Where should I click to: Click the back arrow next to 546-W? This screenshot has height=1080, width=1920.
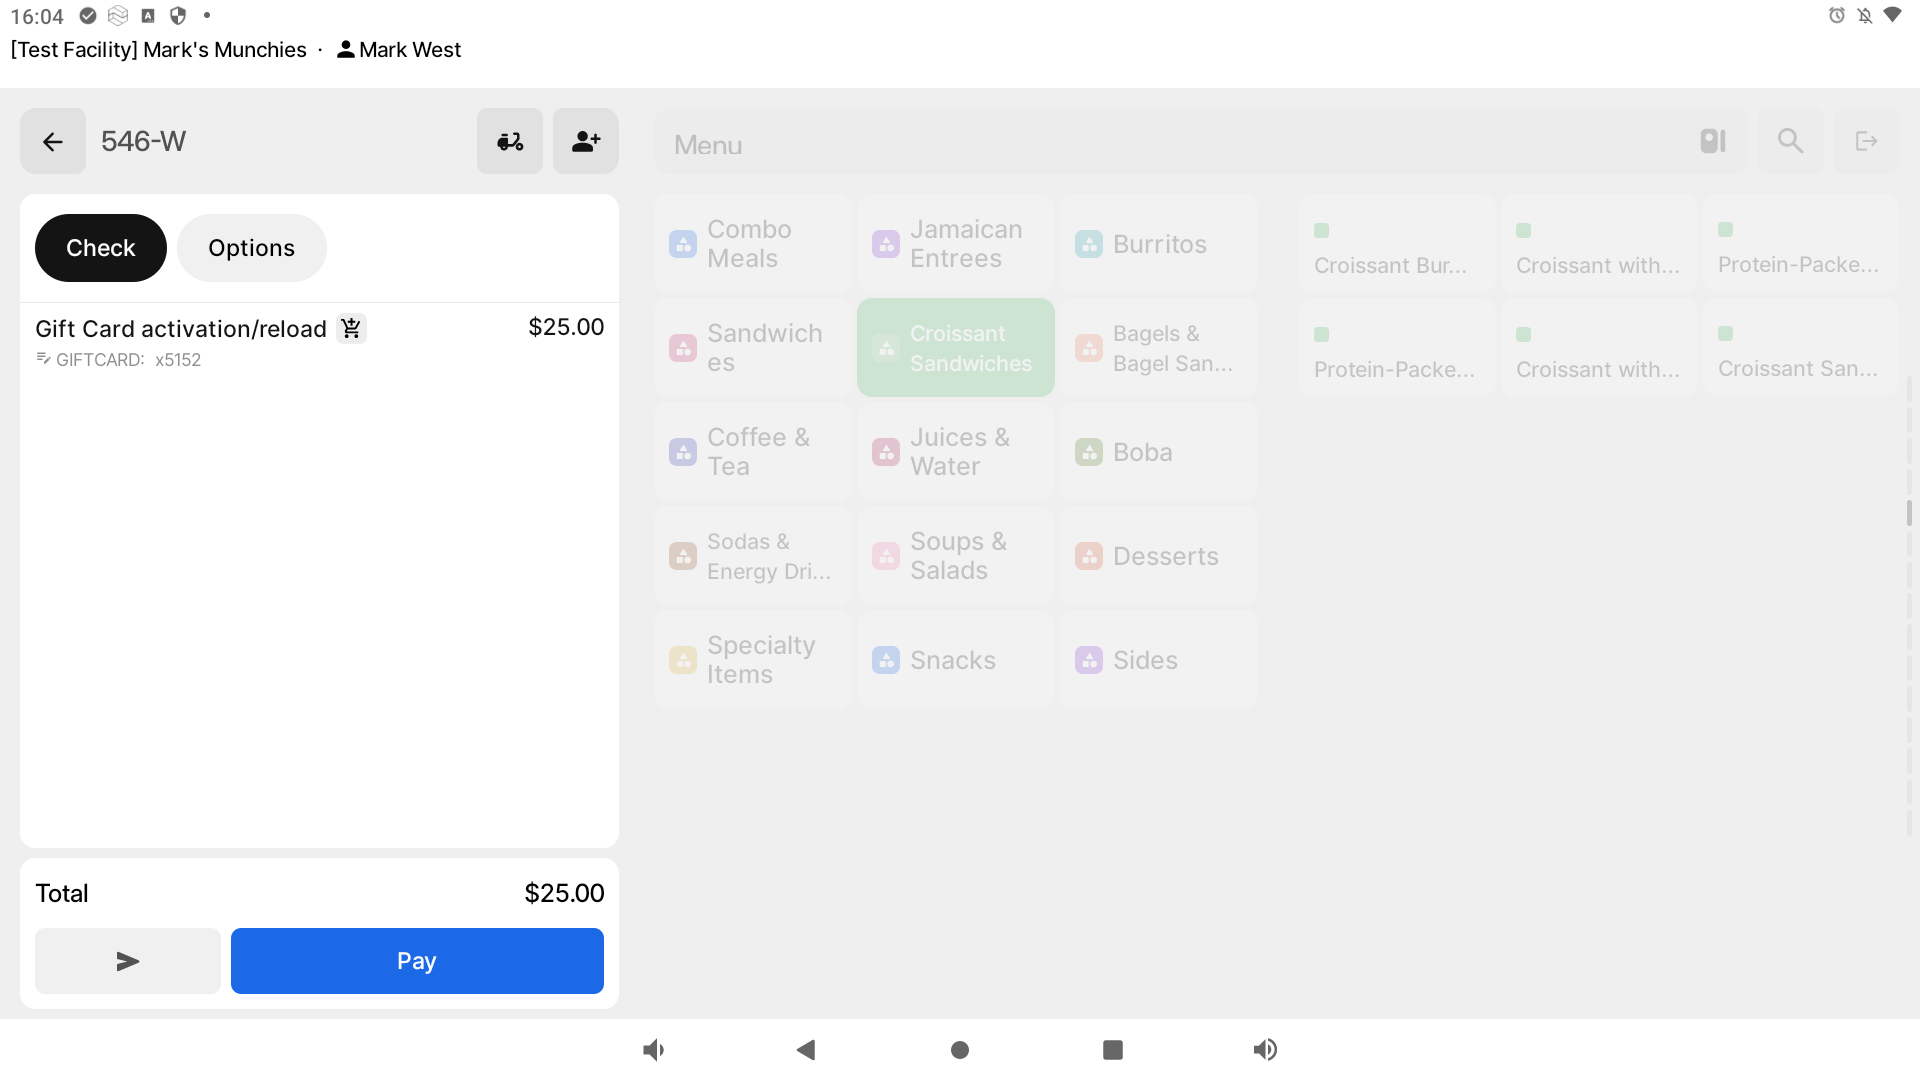click(53, 141)
